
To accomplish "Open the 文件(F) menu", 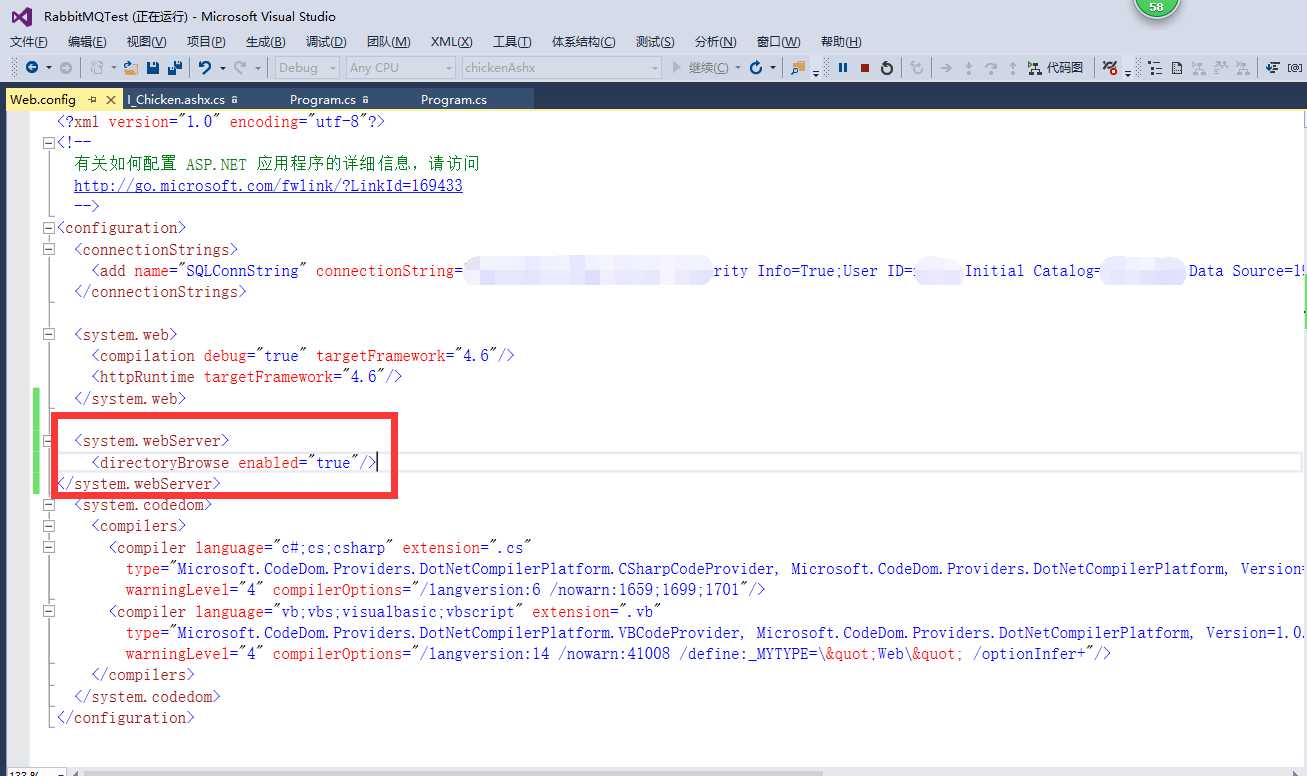I will pyautogui.click(x=29, y=42).
